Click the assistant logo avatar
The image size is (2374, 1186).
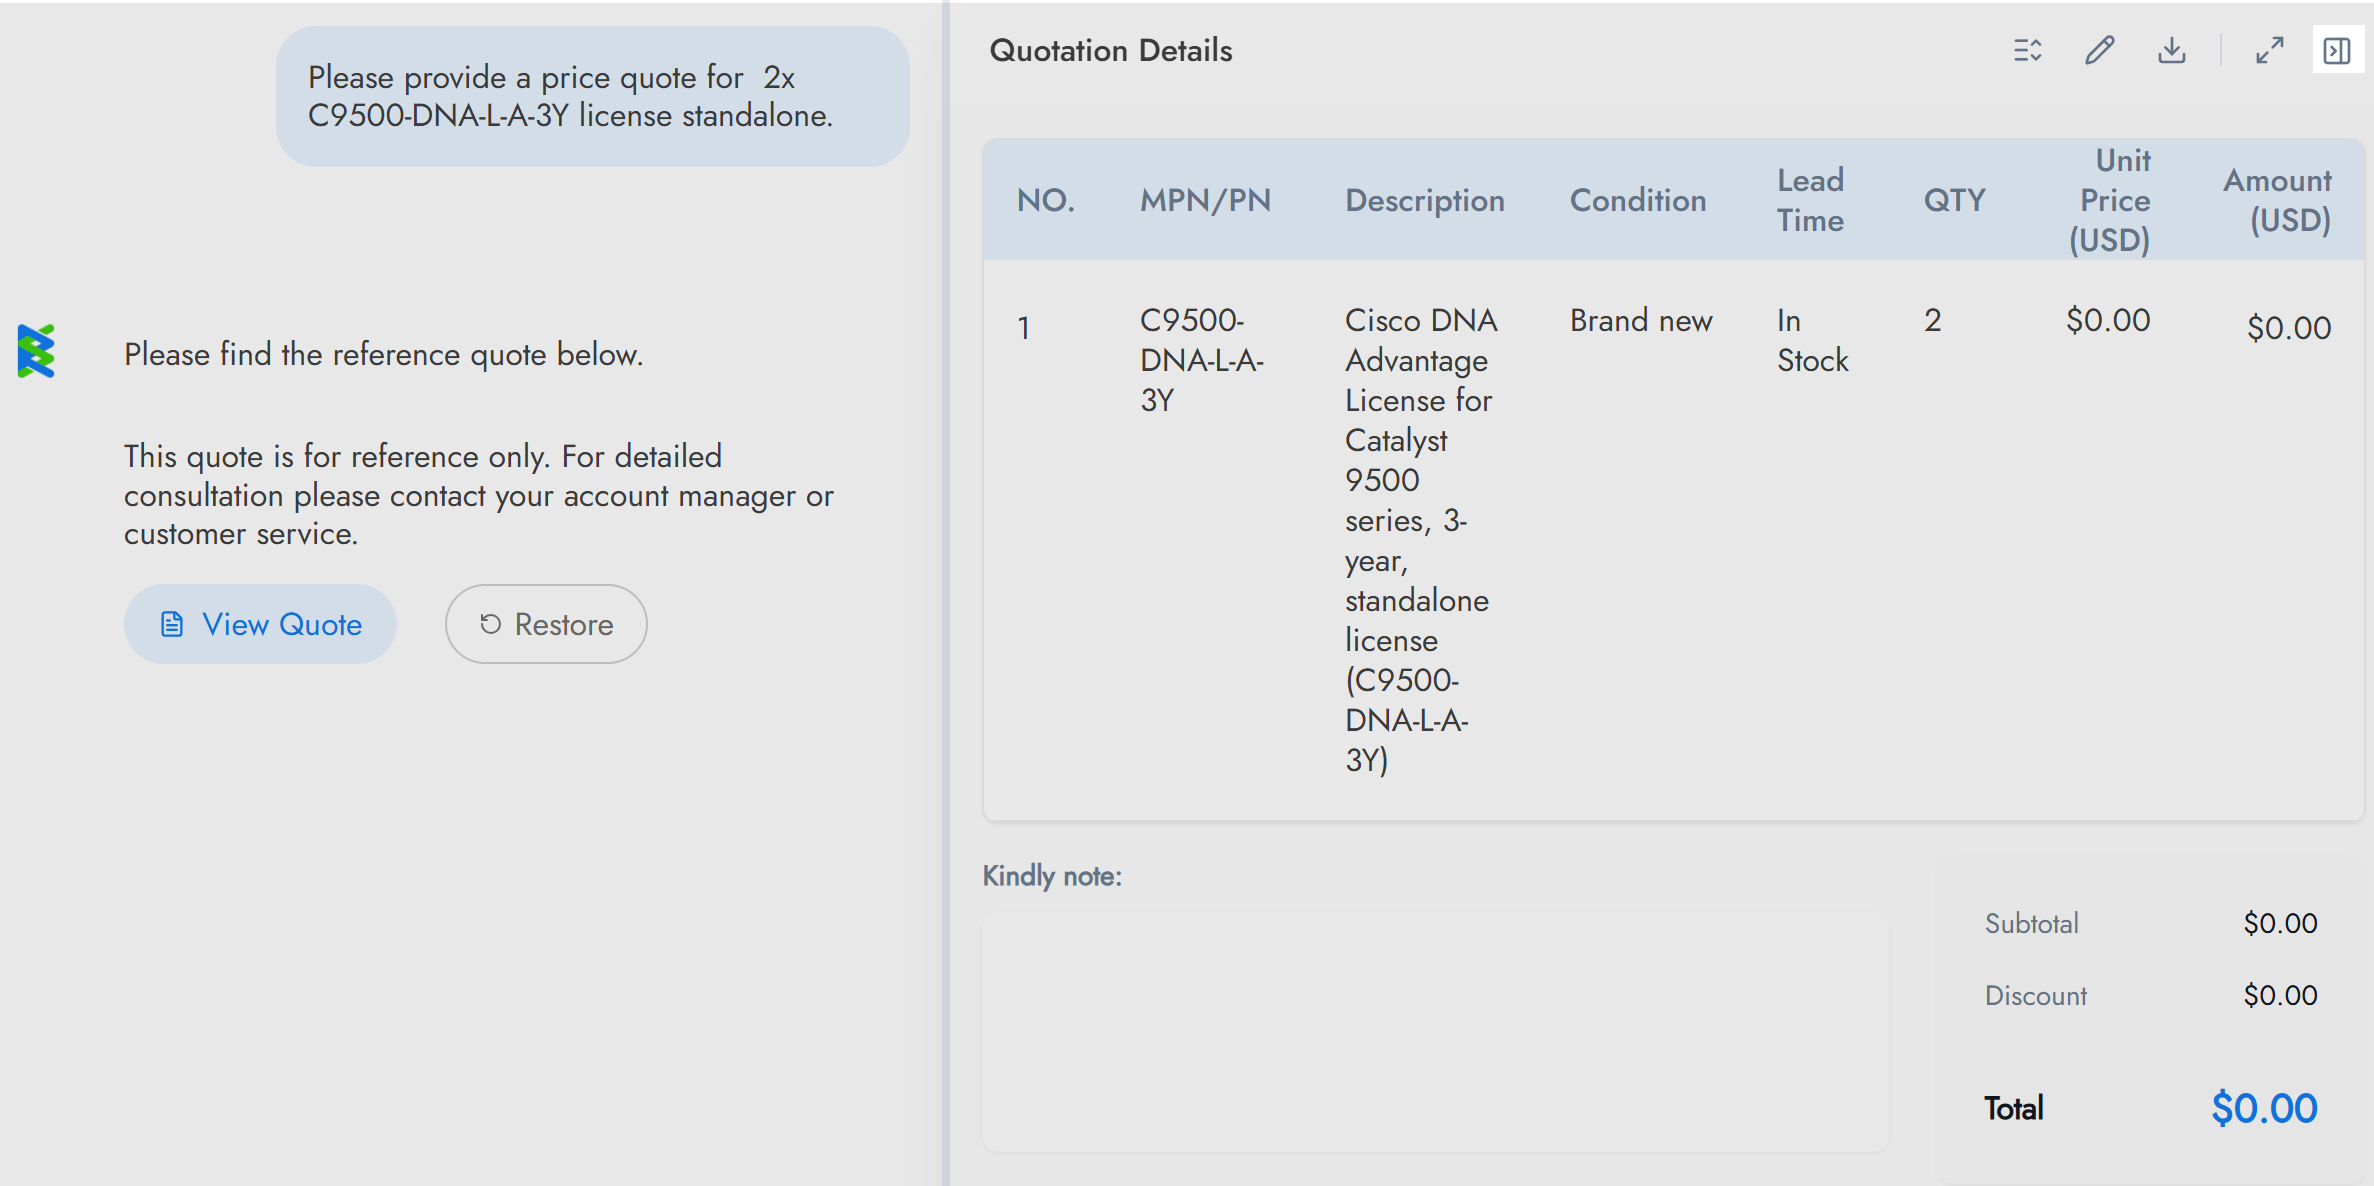(x=36, y=351)
